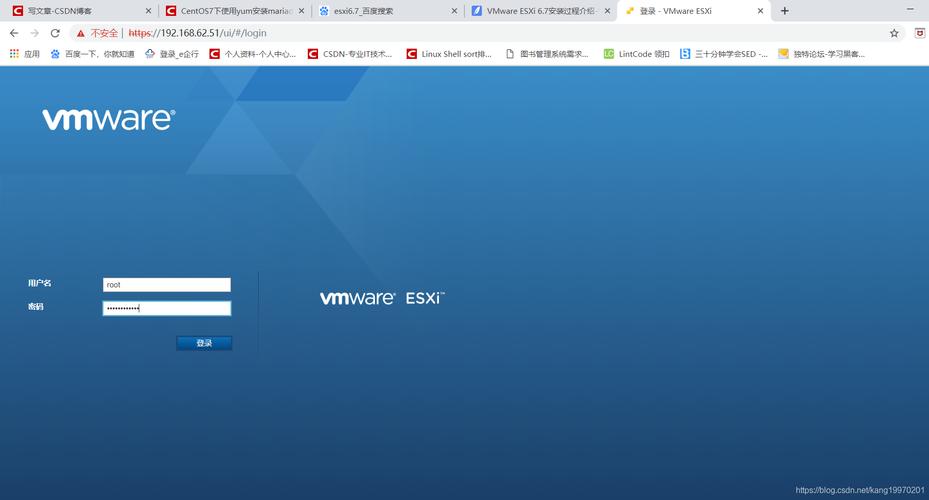Close the 登录 - VMware ESXi tab
This screenshot has width=929, height=500.
(760, 11)
